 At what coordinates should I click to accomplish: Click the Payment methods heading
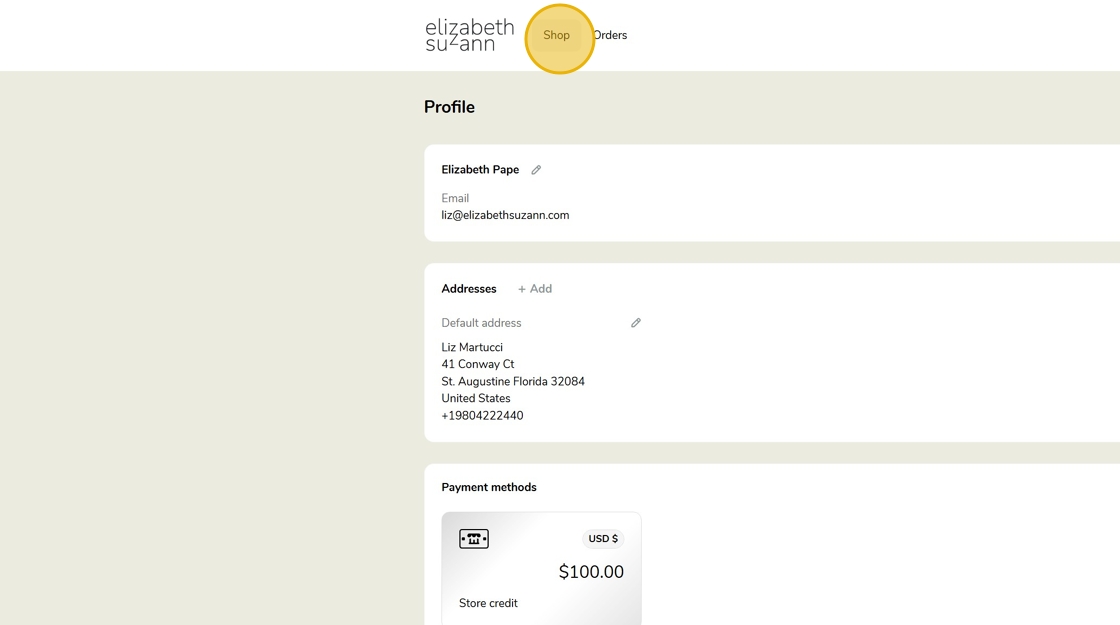point(489,488)
